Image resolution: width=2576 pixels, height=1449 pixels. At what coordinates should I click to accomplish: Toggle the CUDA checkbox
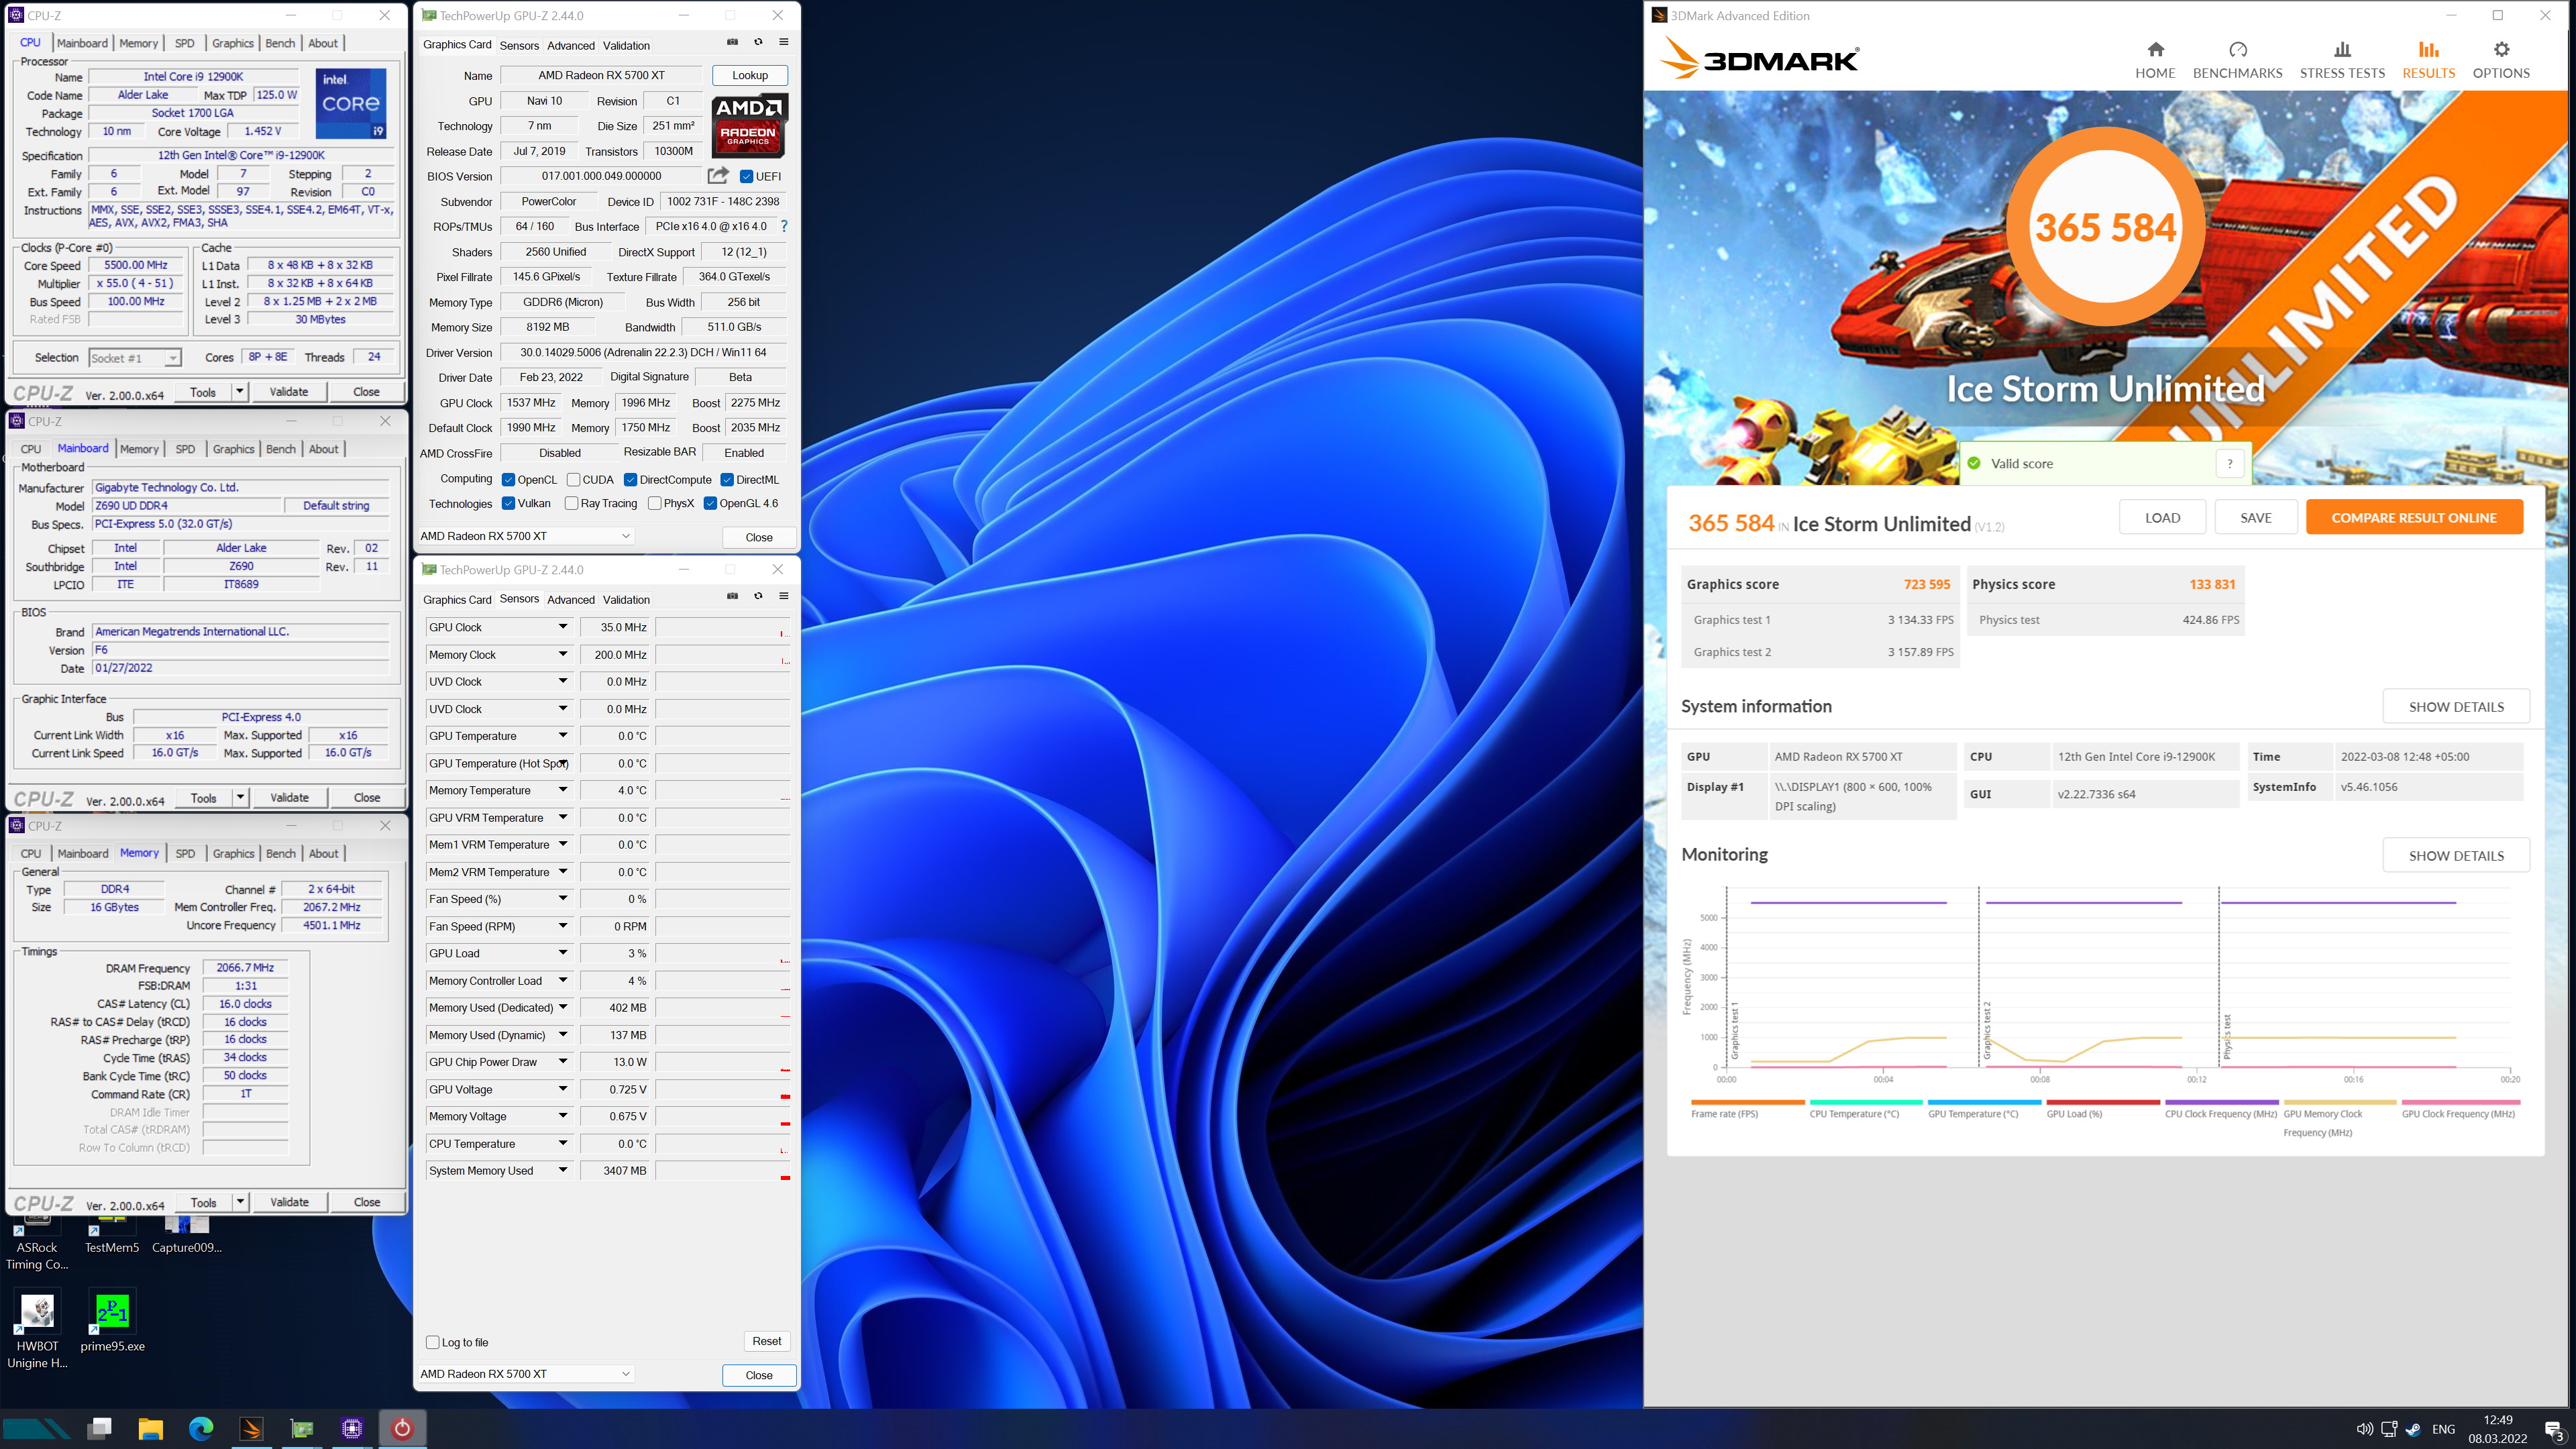click(573, 480)
